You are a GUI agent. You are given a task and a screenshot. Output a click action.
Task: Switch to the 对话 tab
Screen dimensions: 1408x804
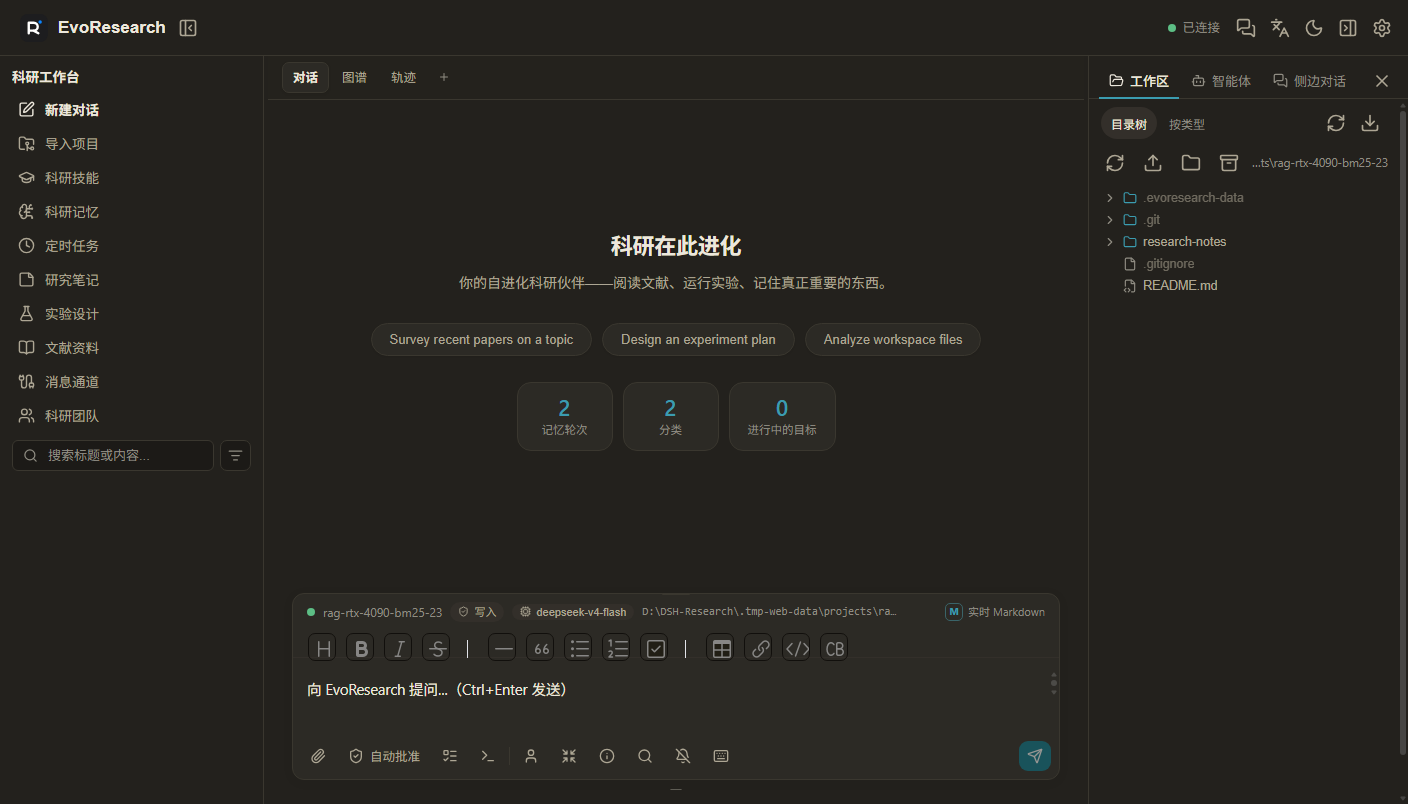pyautogui.click(x=305, y=77)
